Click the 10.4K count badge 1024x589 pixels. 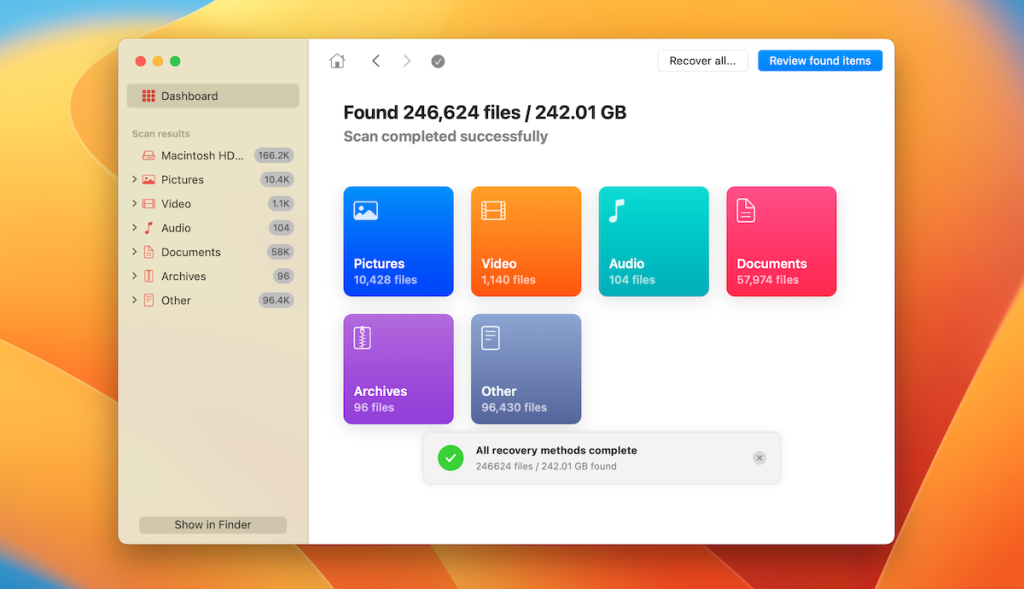pyautogui.click(x=277, y=180)
